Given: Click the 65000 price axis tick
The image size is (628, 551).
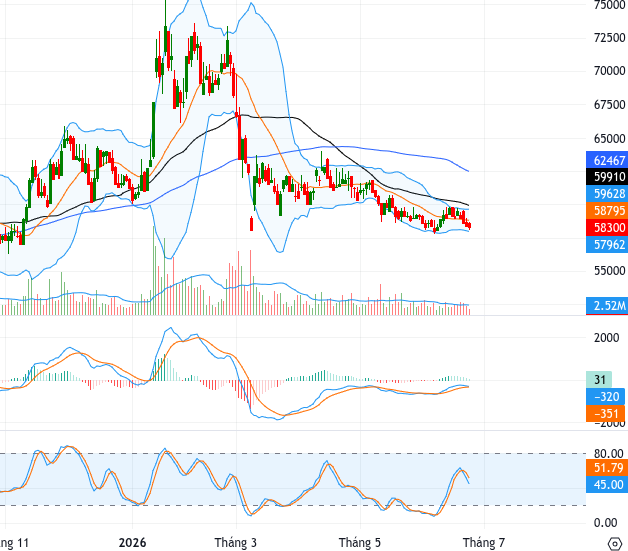Looking at the screenshot, I should (x=610, y=139).
